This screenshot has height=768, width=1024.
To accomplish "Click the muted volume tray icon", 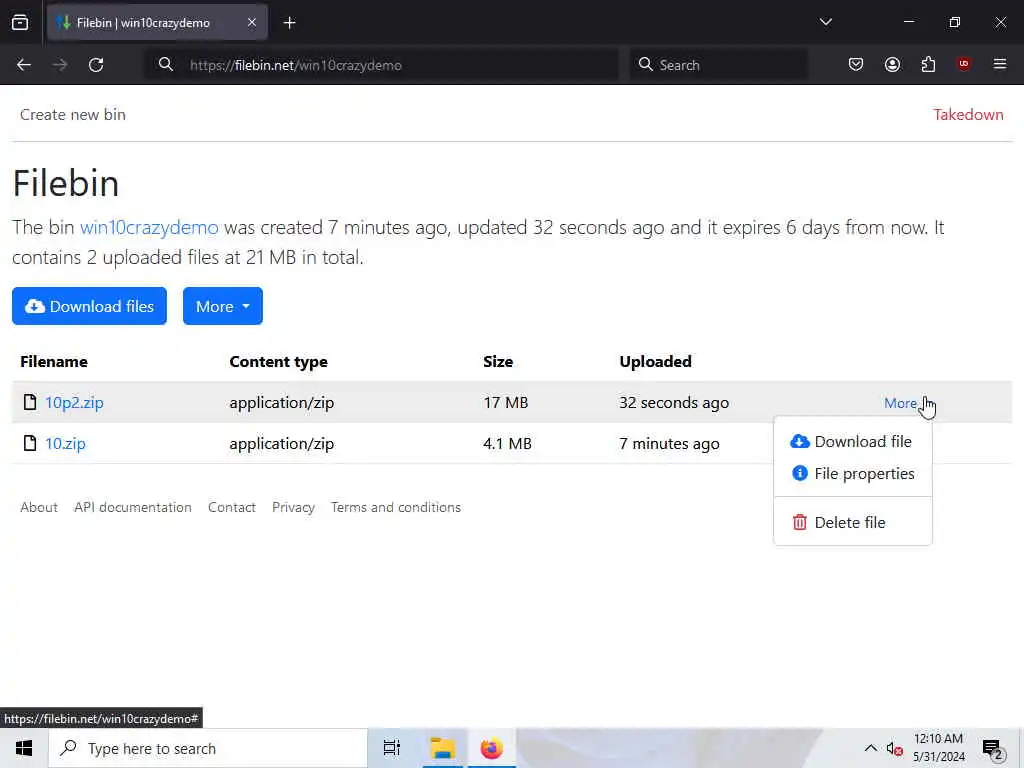I will tap(894, 748).
